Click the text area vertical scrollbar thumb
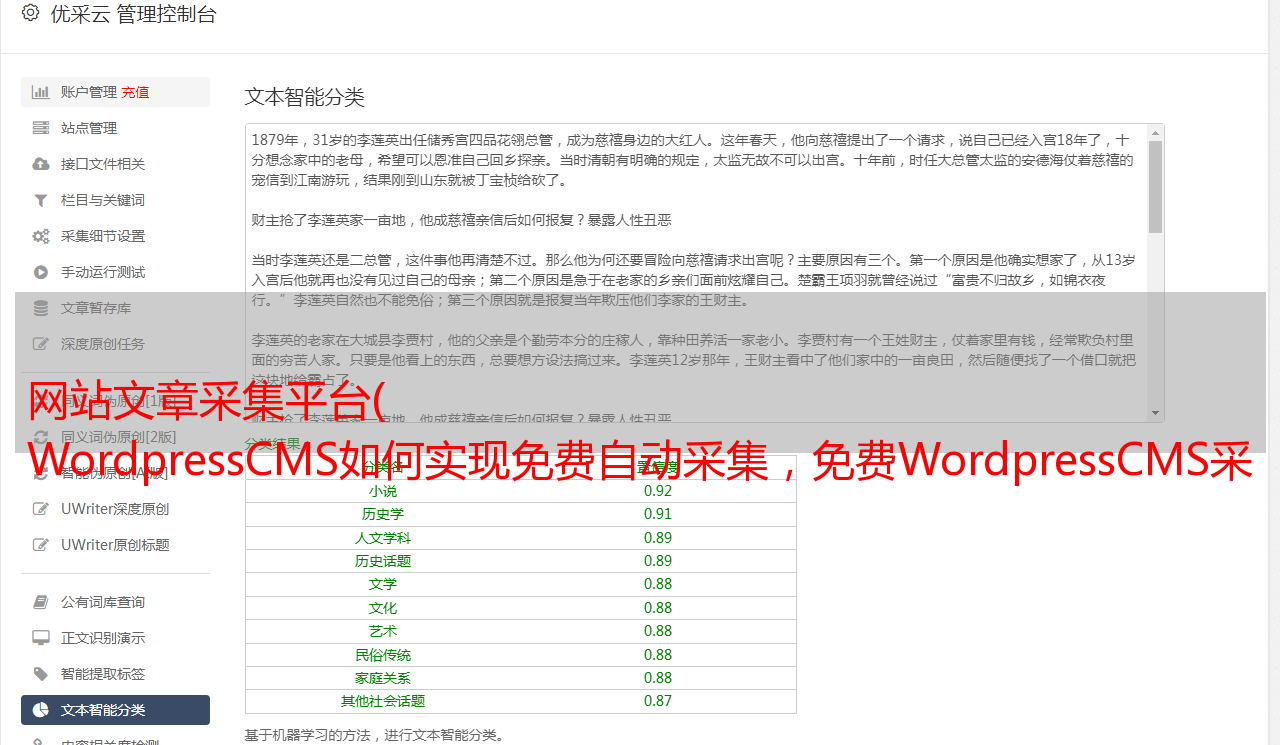 [x=1156, y=187]
